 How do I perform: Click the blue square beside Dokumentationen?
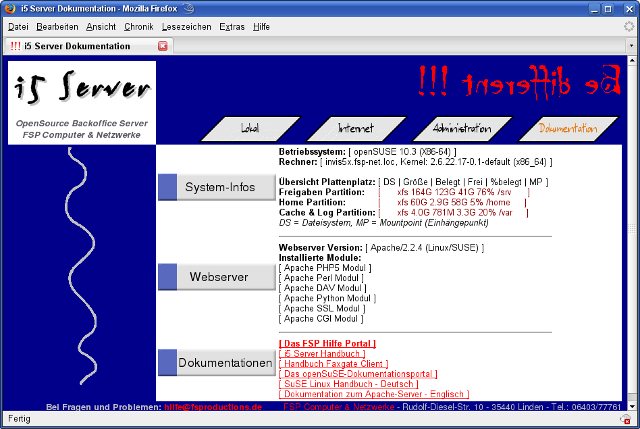click(x=167, y=362)
